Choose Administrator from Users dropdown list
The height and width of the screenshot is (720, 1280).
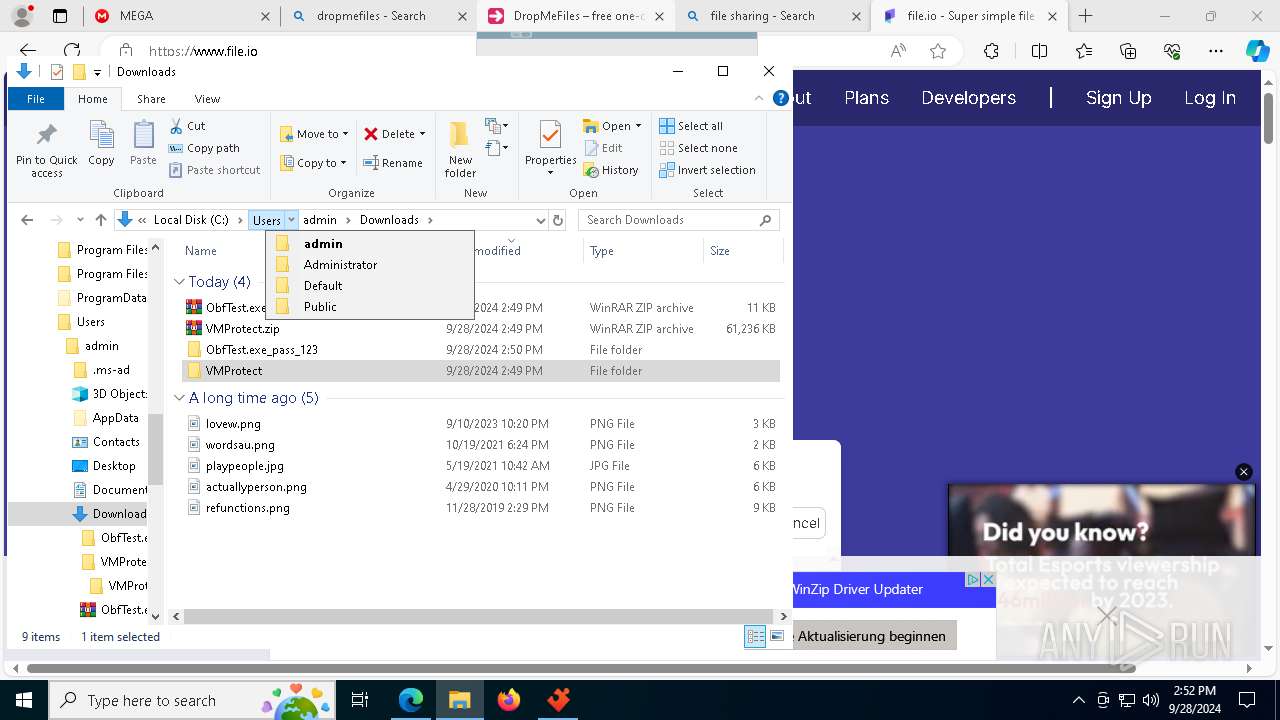tap(370, 265)
